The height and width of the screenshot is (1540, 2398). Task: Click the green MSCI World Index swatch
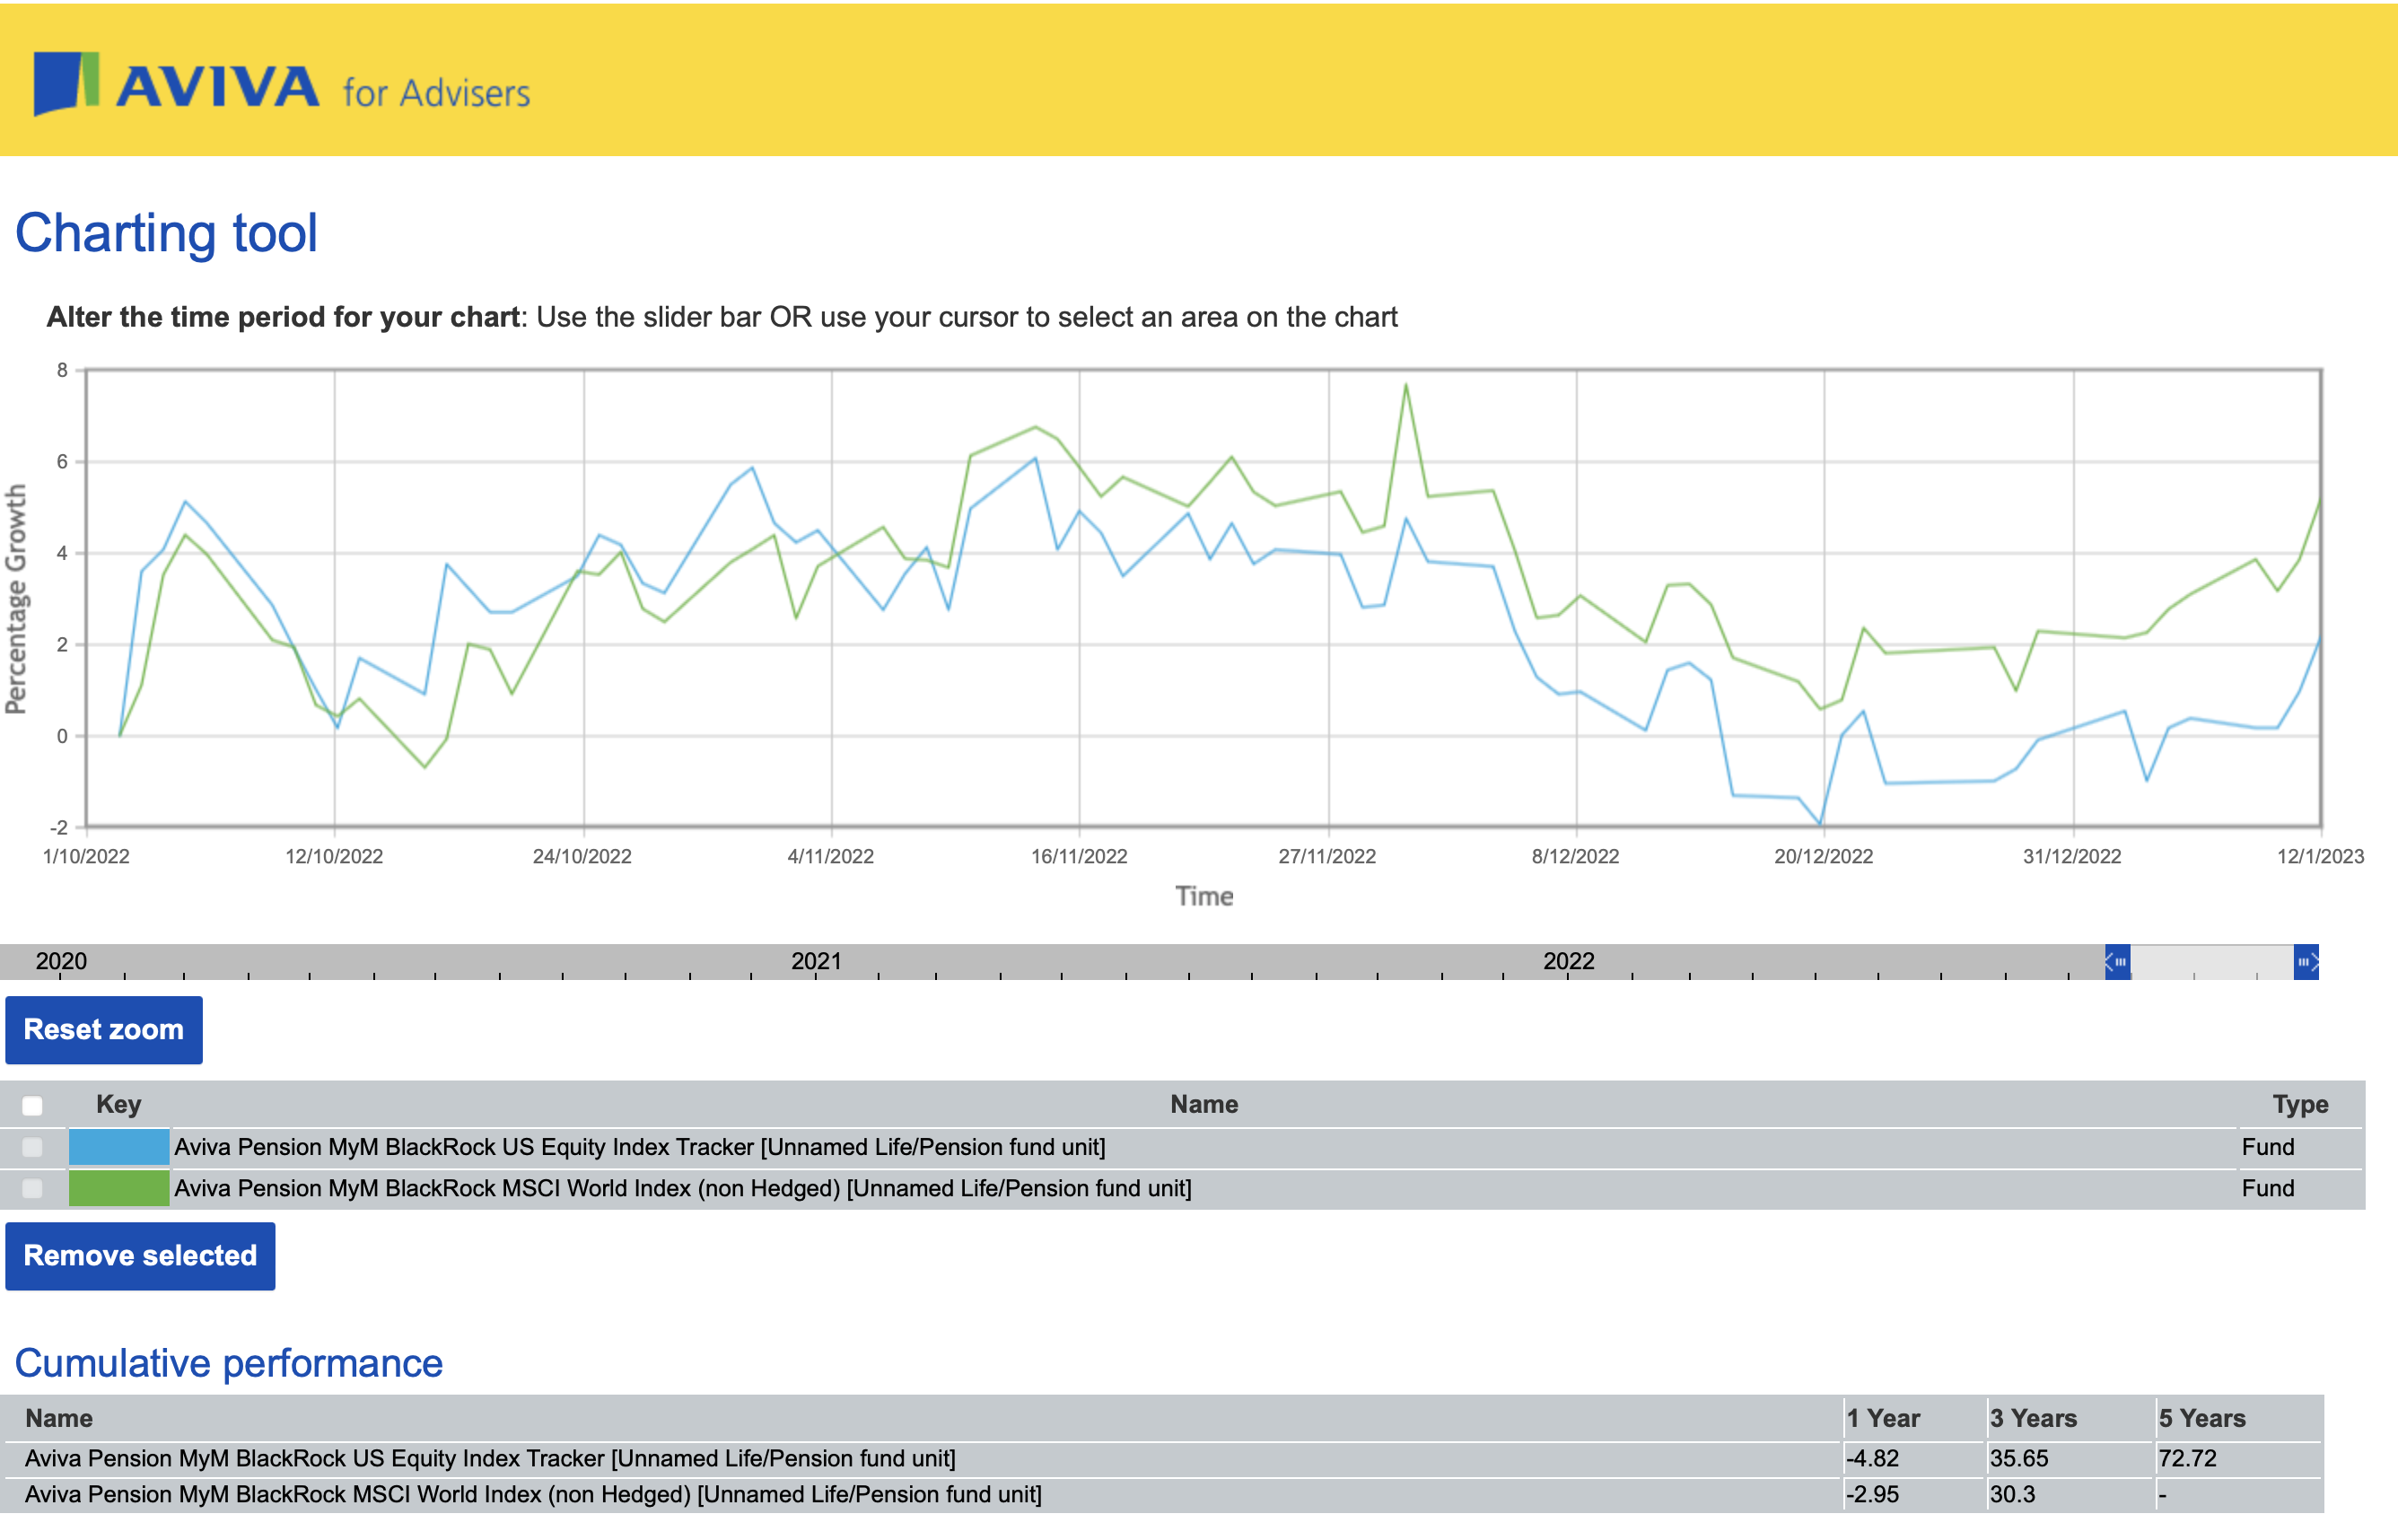(x=119, y=1188)
